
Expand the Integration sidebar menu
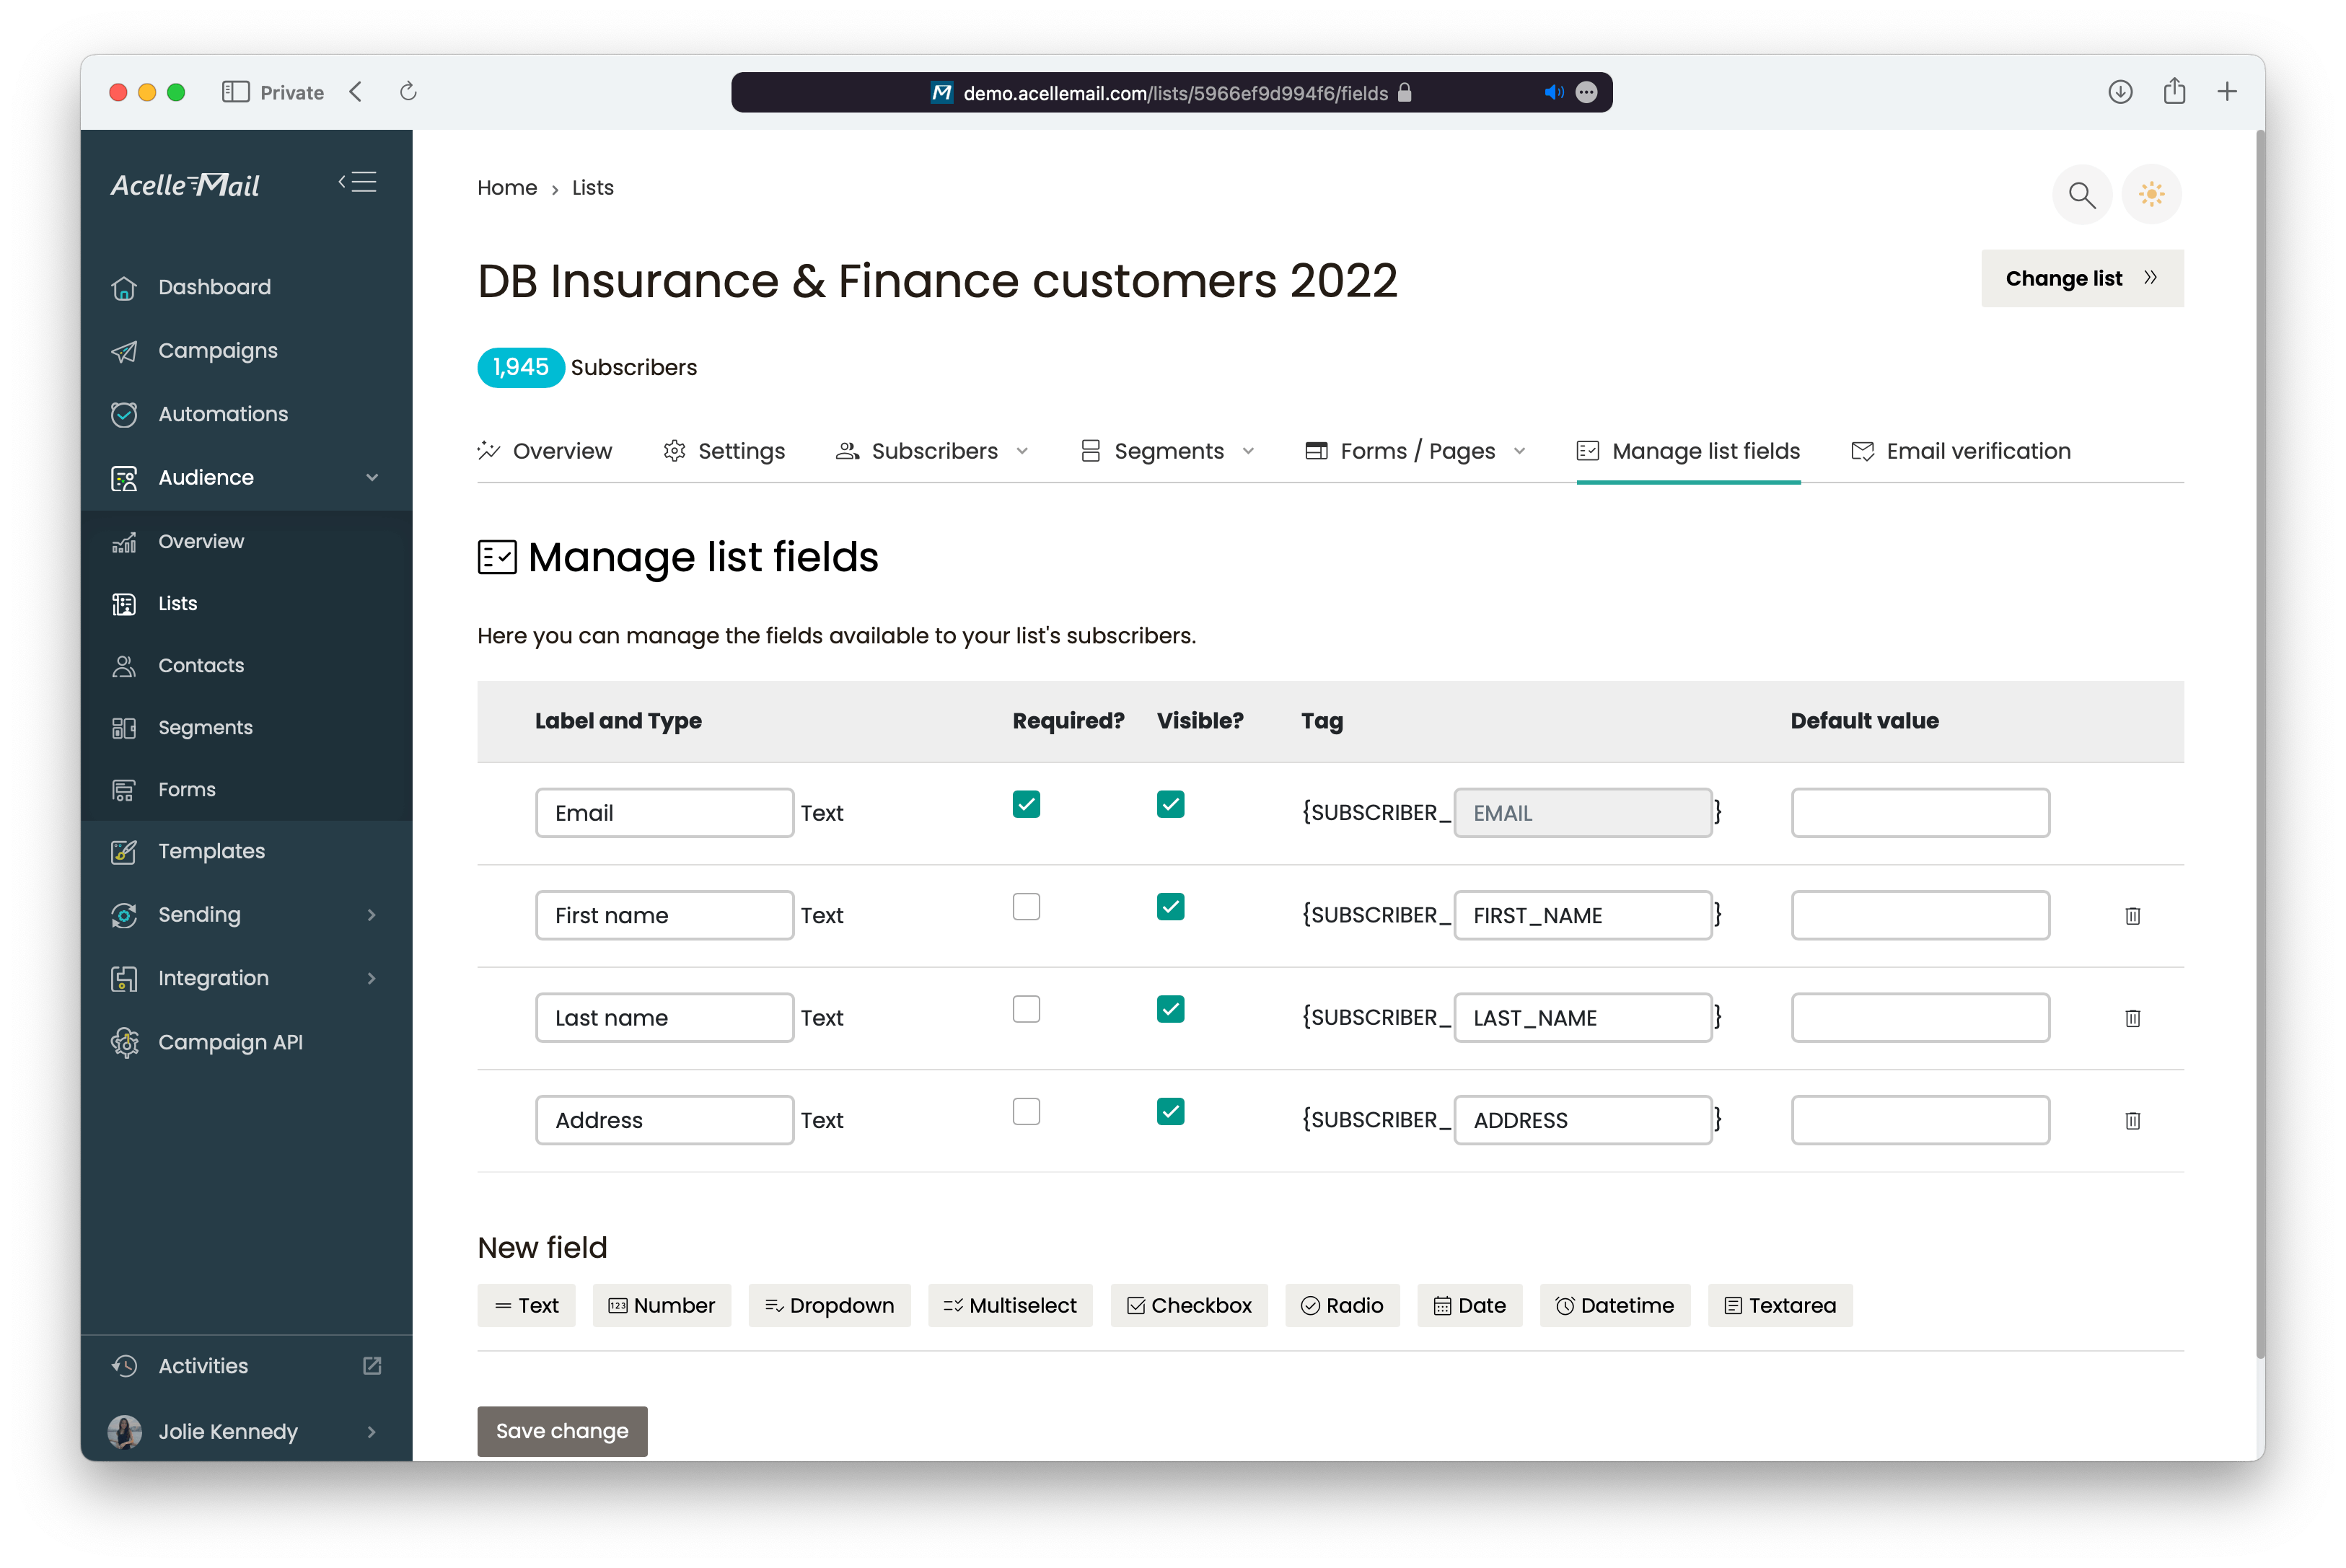pyautogui.click(x=372, y=978)
